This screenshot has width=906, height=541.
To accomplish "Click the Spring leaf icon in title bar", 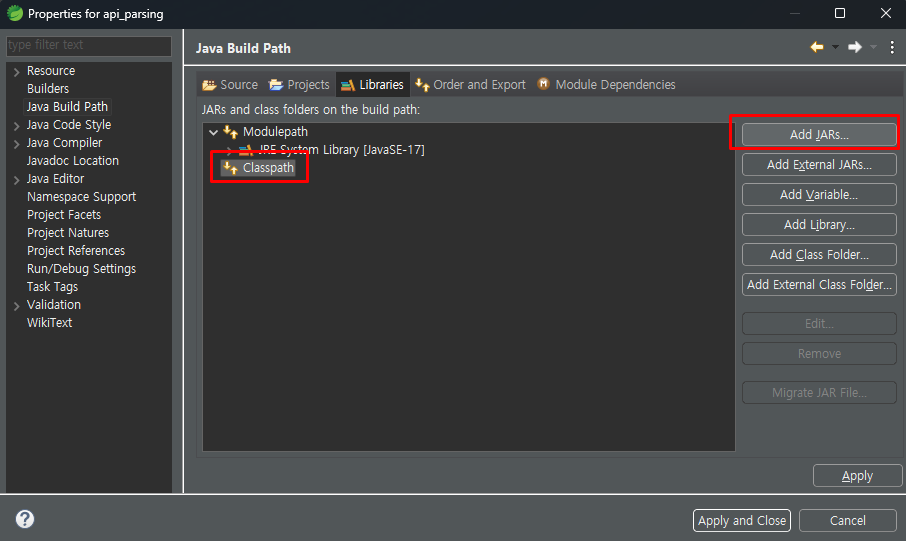I will coord(14,13).
